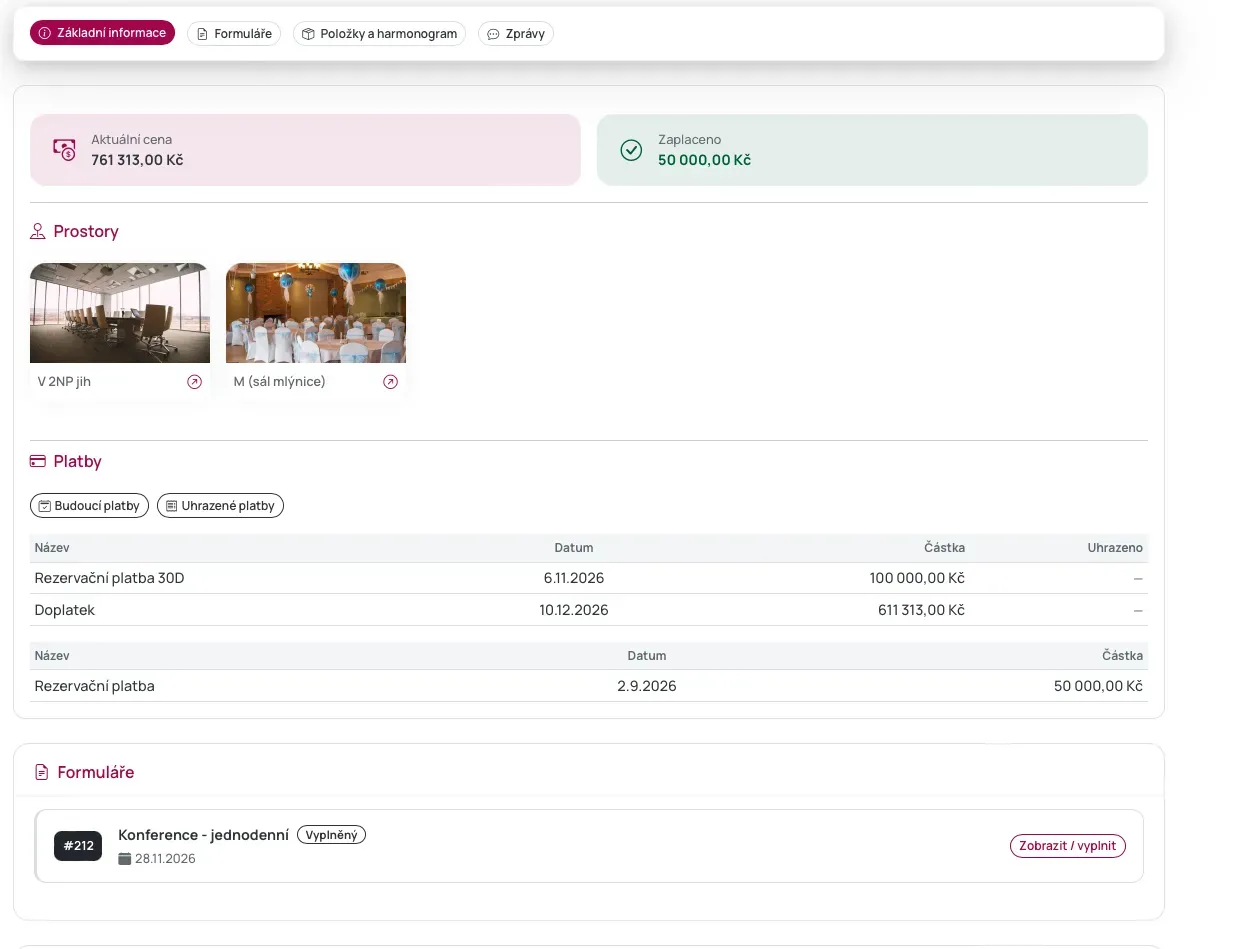Click the Aktuální cena money icon
This screenshot has width=1237, height=949.
coord(65,150)
